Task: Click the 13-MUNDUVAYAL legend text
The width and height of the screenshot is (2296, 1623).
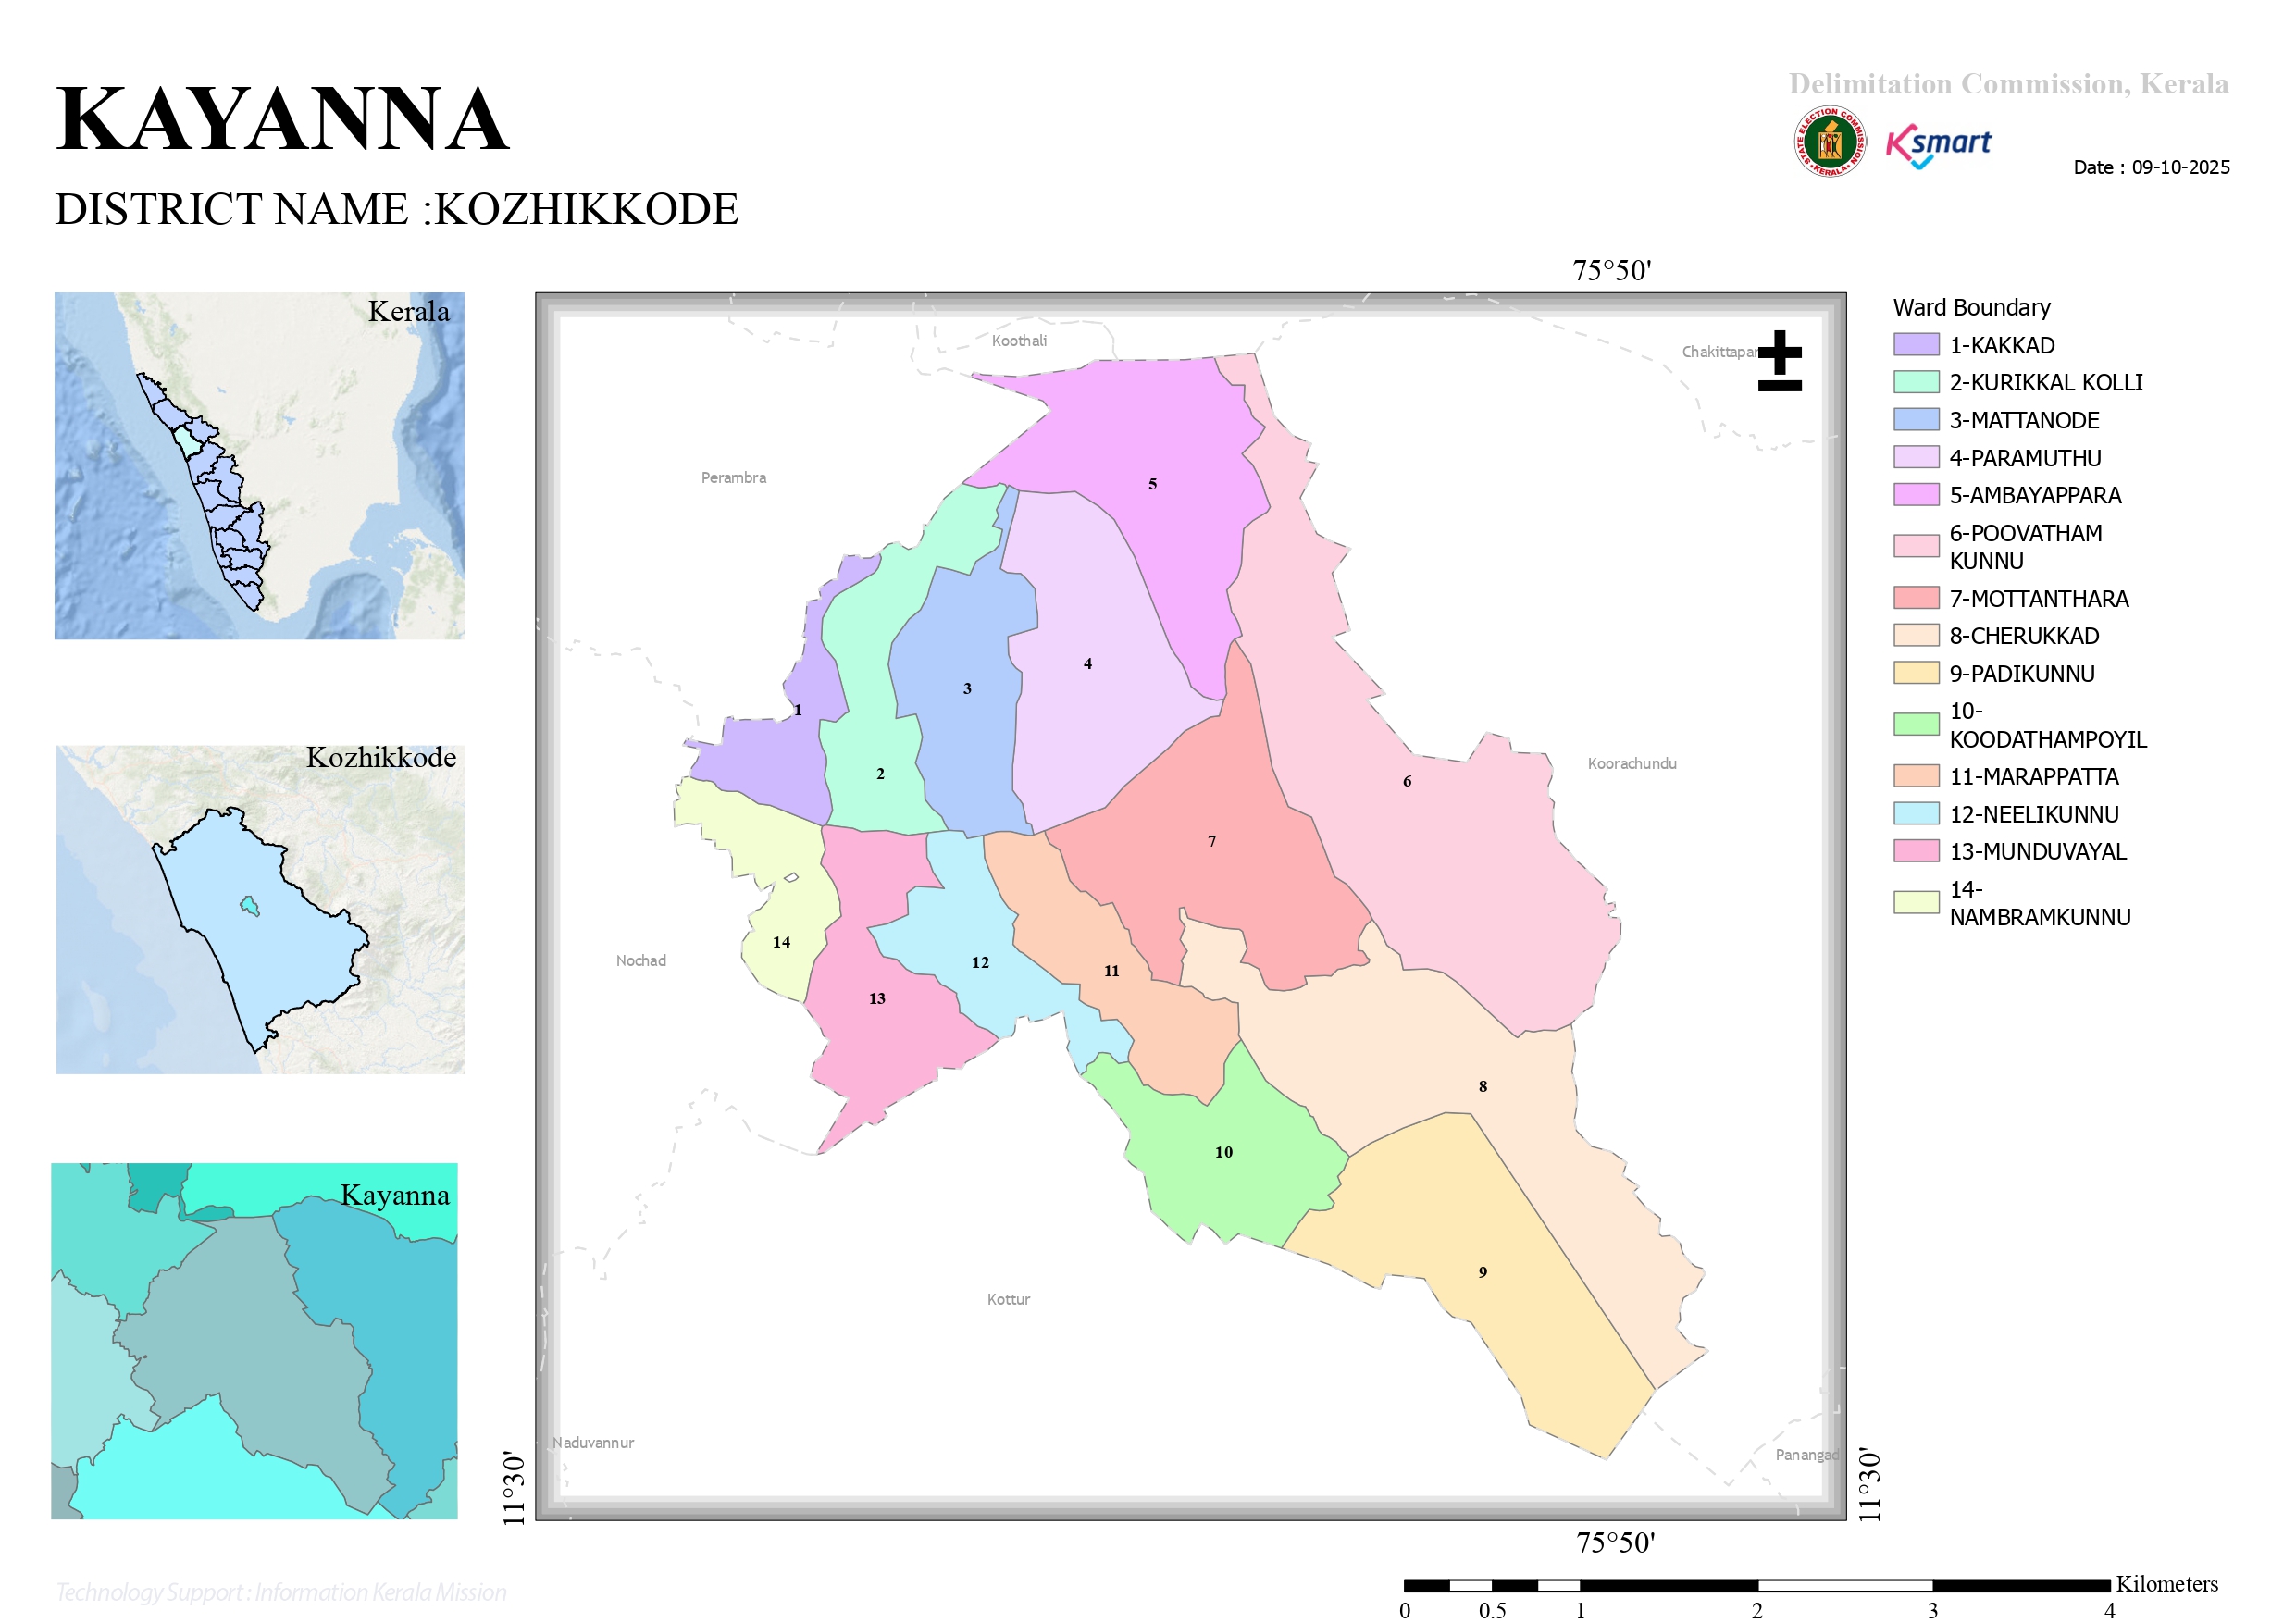Action: (2038, 852)
